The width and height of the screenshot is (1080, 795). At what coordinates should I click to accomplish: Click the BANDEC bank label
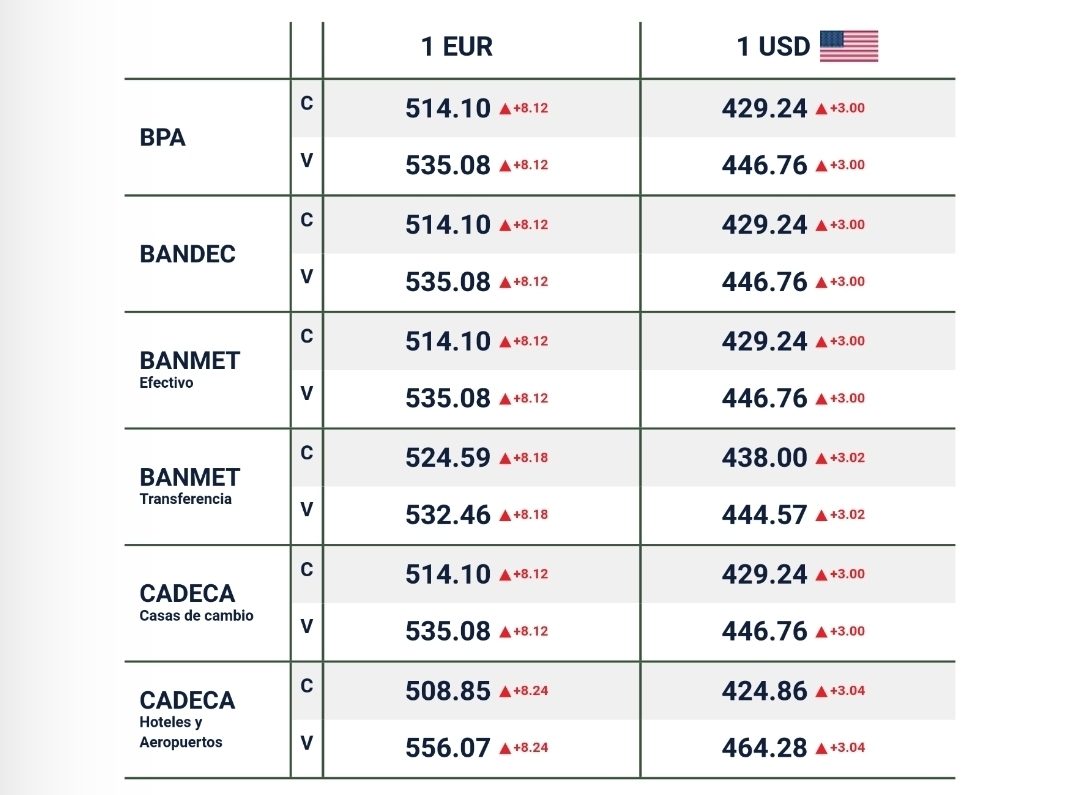tap(188, 254)
